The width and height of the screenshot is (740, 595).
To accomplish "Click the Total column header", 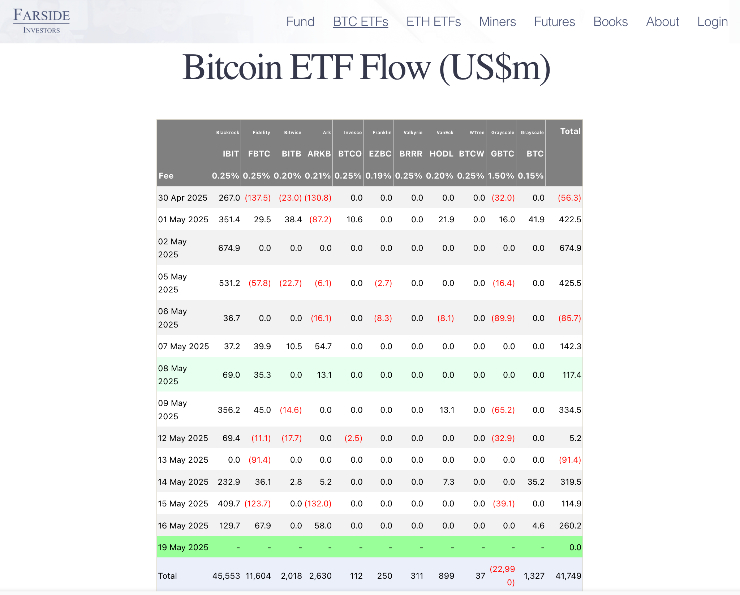I will click(x=570, y=131).
